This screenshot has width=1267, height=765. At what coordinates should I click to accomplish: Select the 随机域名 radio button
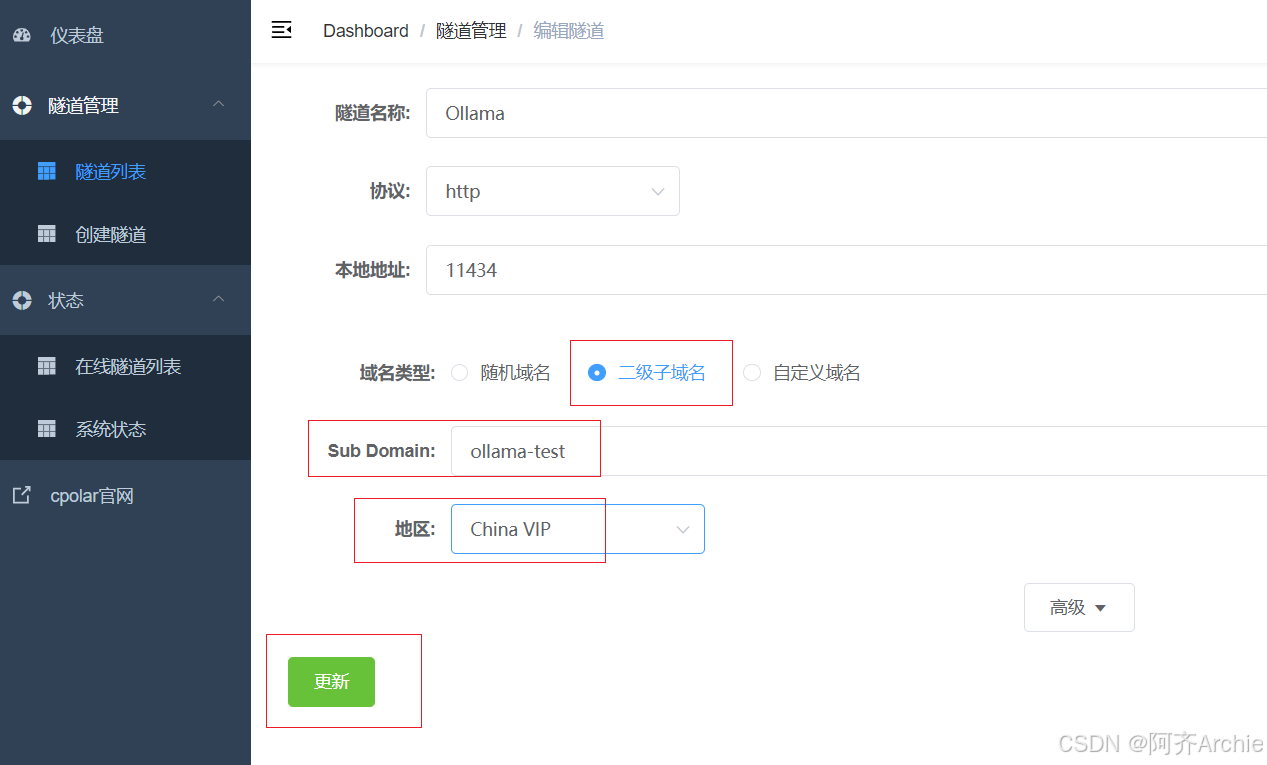[460, 373]
